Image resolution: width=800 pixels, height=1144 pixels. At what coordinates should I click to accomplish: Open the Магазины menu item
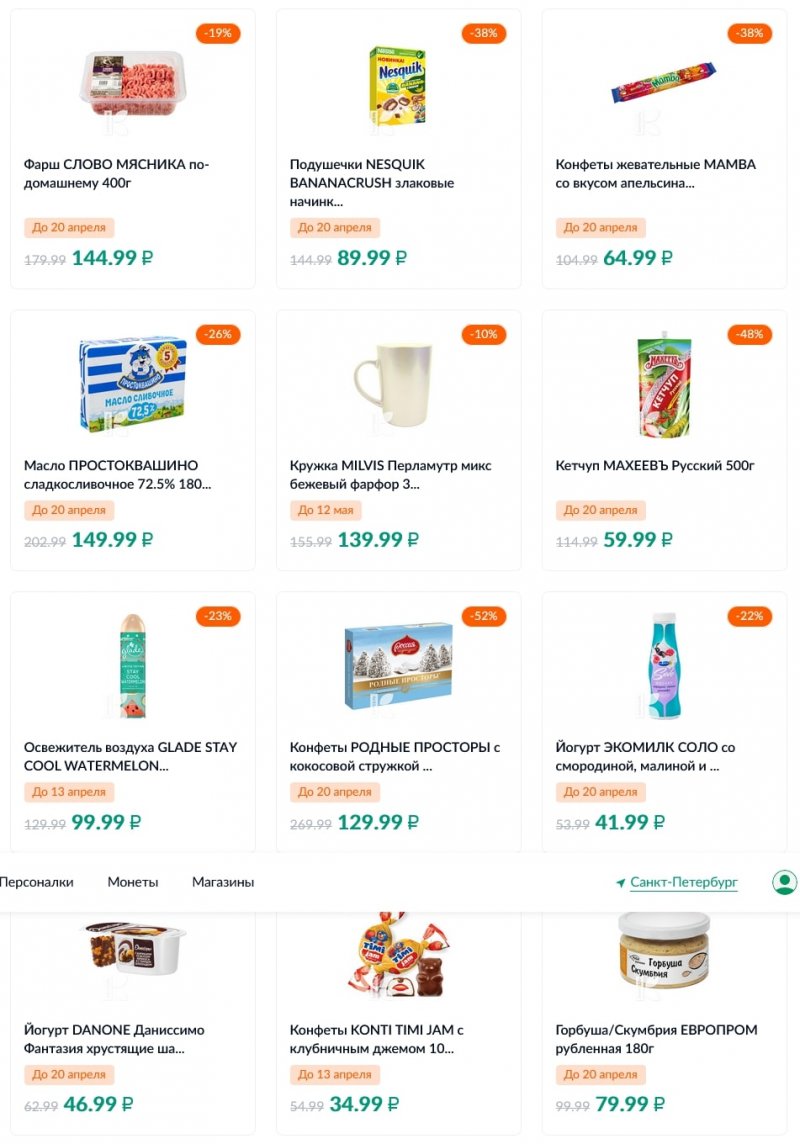point(223,882)
